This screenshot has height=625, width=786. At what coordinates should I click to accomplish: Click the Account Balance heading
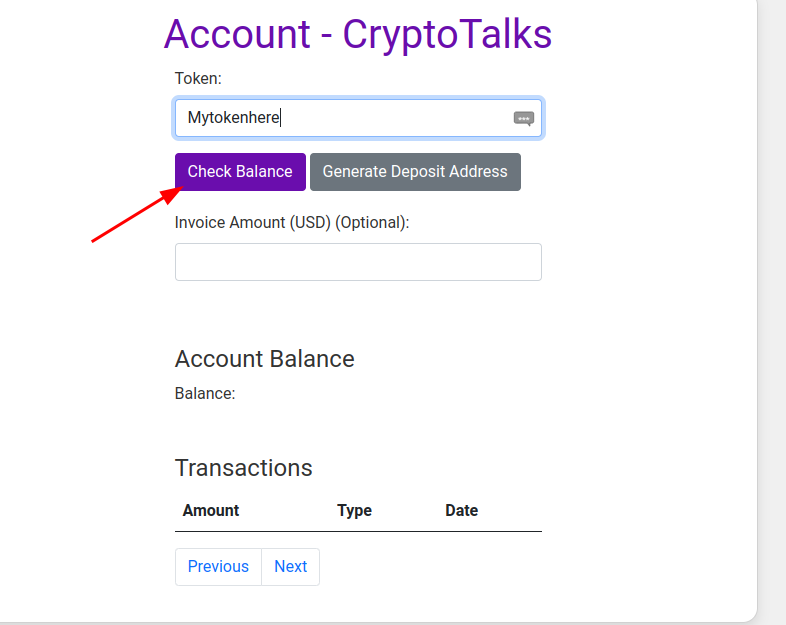(x=264, y=359)
